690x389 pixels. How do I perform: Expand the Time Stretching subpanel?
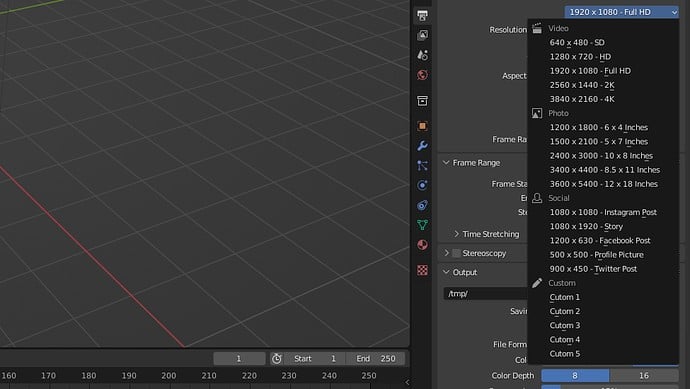pos(456,234)
